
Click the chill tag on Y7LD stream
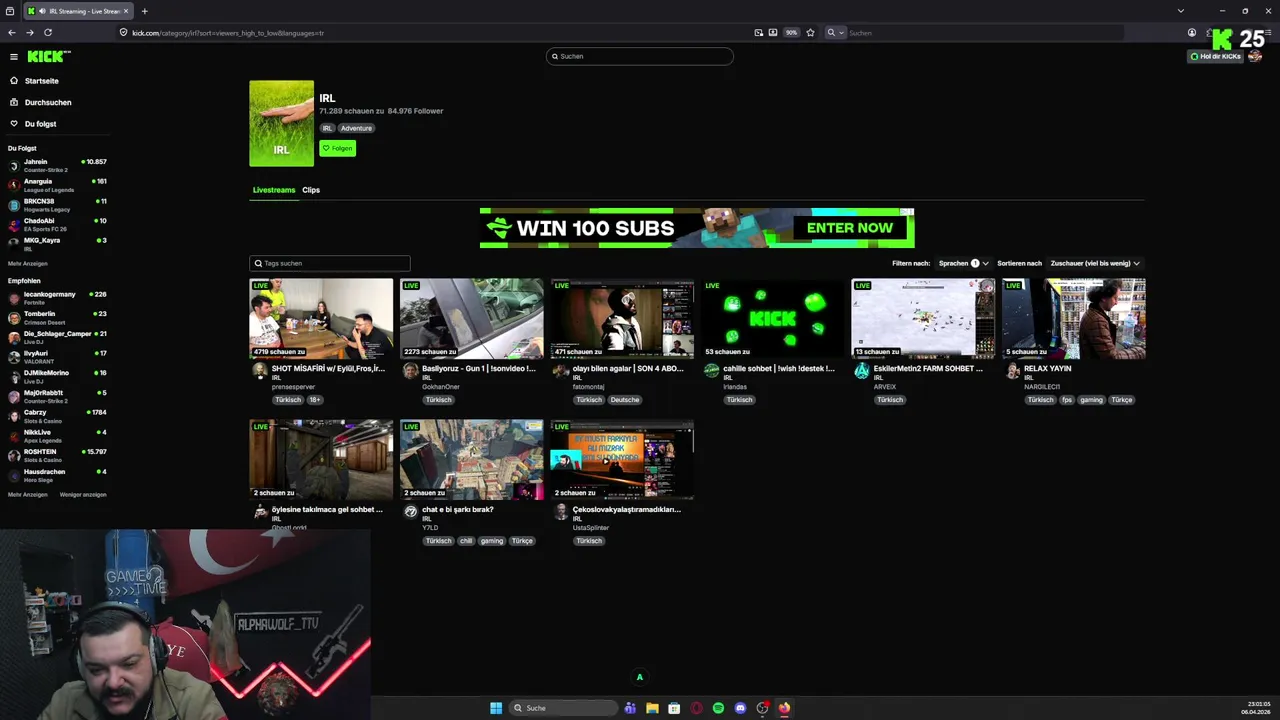[x=466, y=541]
